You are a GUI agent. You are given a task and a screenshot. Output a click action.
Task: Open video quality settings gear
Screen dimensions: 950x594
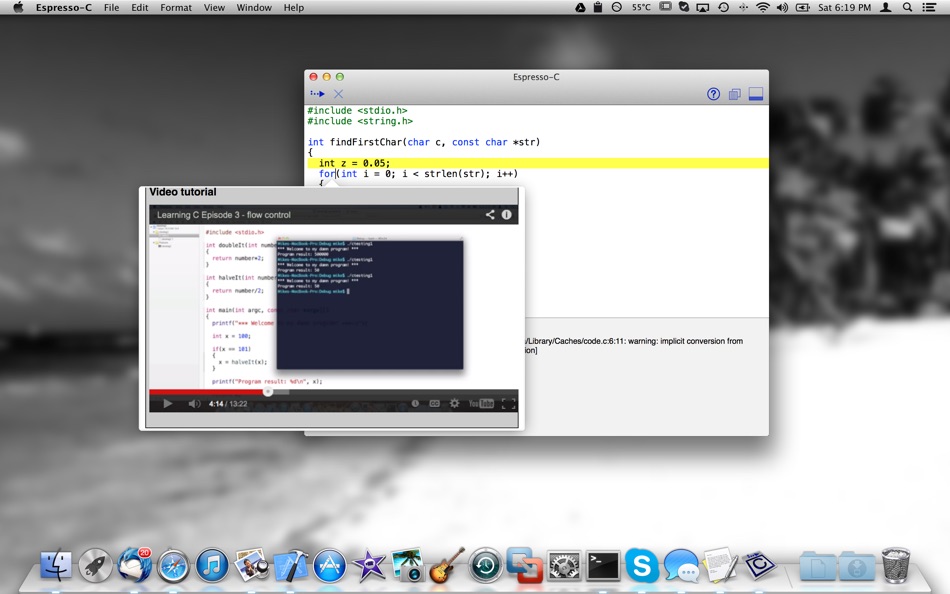pos(454,404)
